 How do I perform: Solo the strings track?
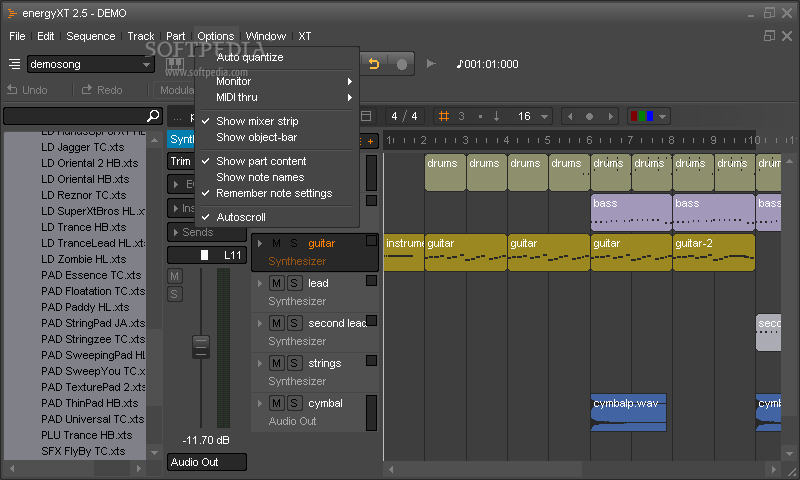(x=294, y=363)
